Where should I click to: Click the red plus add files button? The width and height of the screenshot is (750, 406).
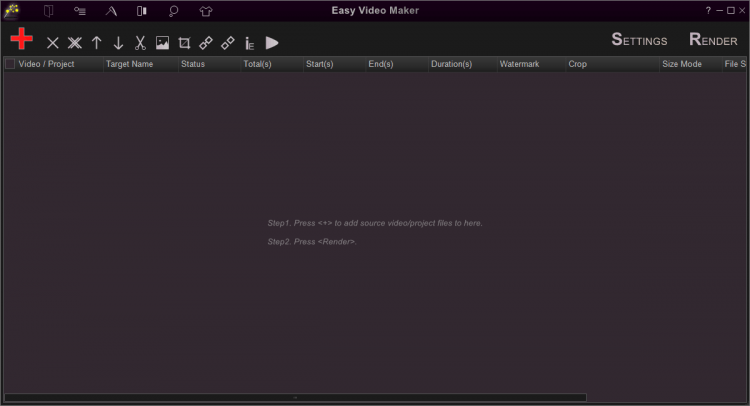(21, 39)
